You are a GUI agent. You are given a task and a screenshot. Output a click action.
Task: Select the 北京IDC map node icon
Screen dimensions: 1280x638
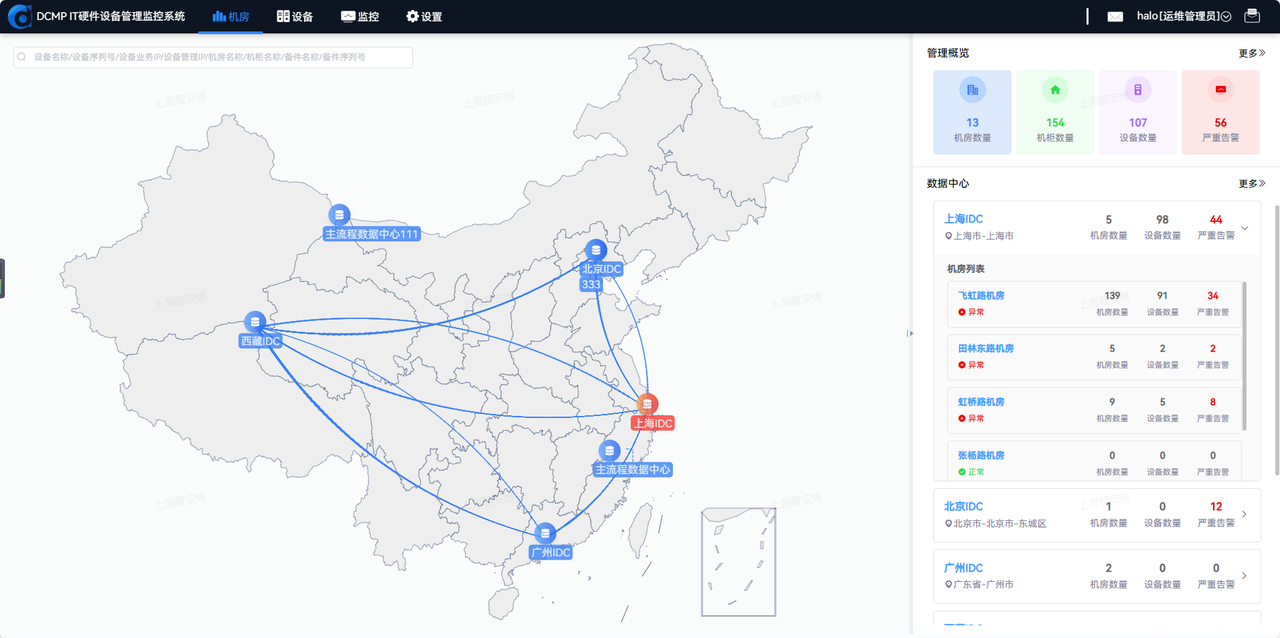(x=596, y=250)
